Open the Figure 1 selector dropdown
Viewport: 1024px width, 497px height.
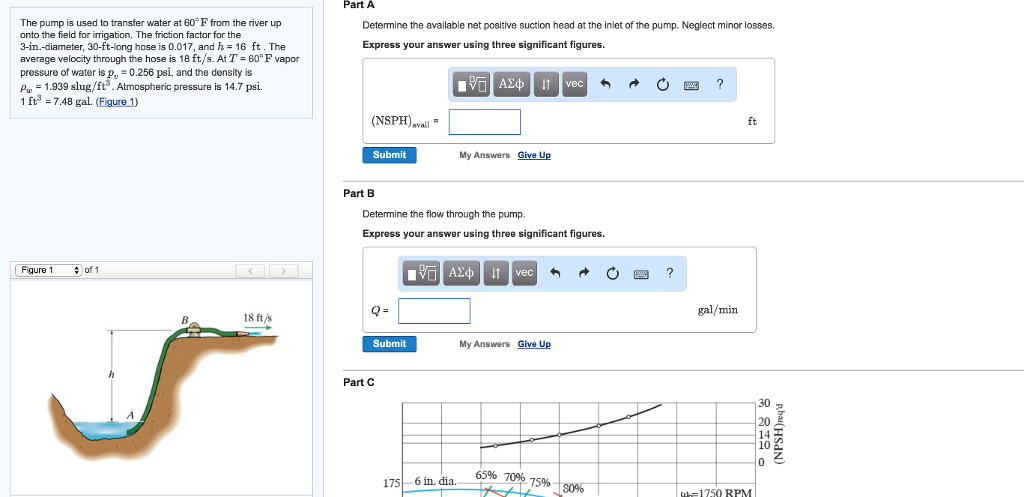point(48,270)
